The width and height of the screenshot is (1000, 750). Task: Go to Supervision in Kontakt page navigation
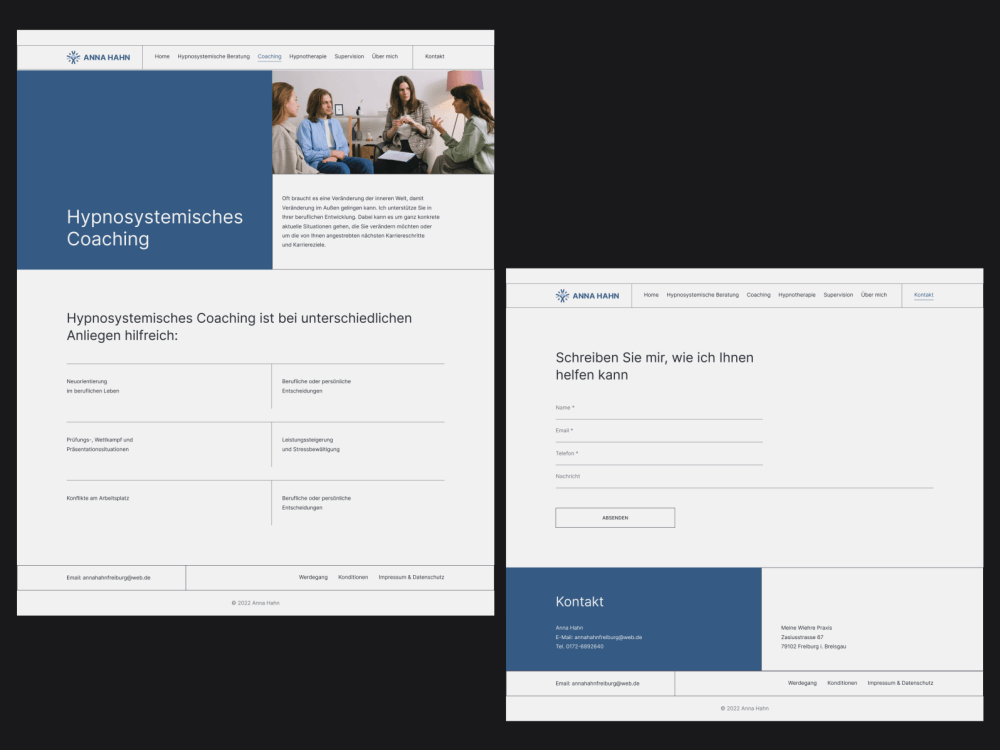tap(838, 295)
